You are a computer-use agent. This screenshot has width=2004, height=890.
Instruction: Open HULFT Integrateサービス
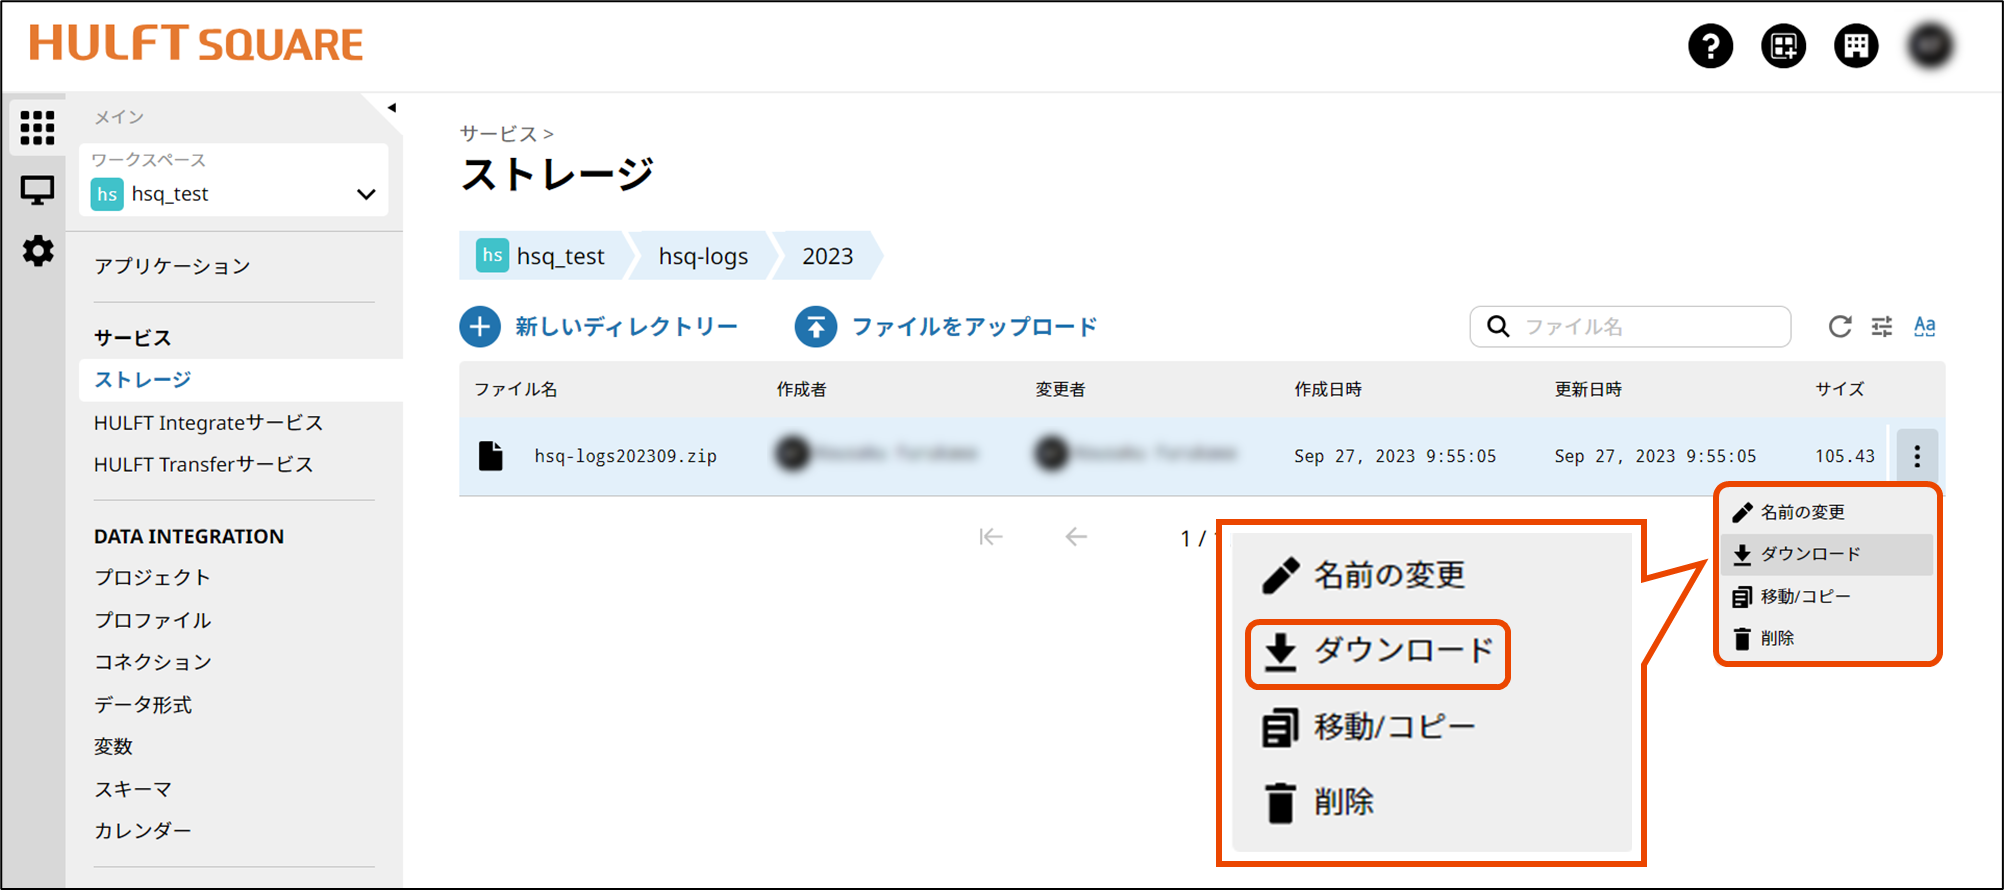click(x=209, y=423)
